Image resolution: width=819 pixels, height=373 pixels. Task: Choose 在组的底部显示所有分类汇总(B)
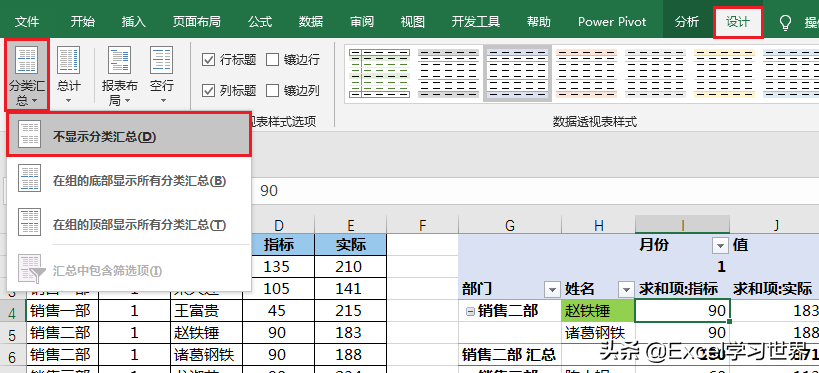click(x=129, y=181)
